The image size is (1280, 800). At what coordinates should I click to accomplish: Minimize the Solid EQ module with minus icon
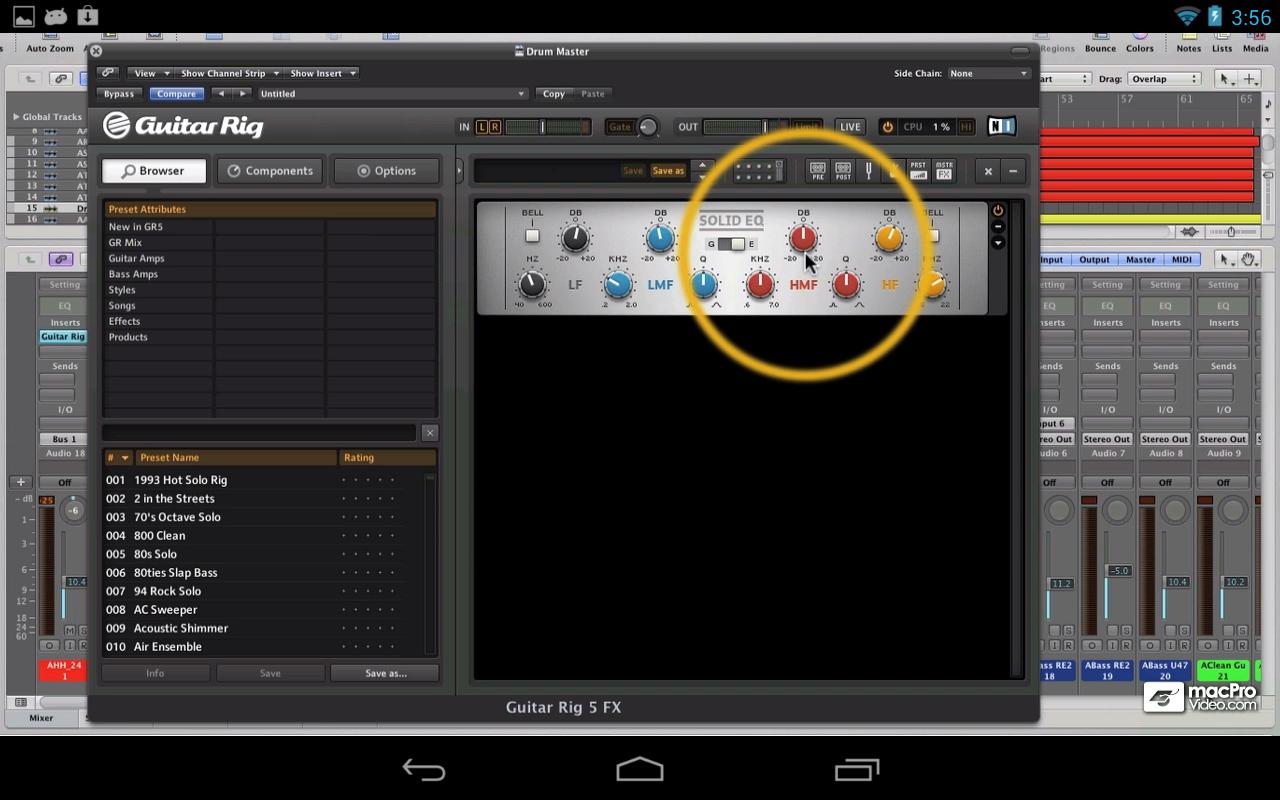(x=998, y=227)
